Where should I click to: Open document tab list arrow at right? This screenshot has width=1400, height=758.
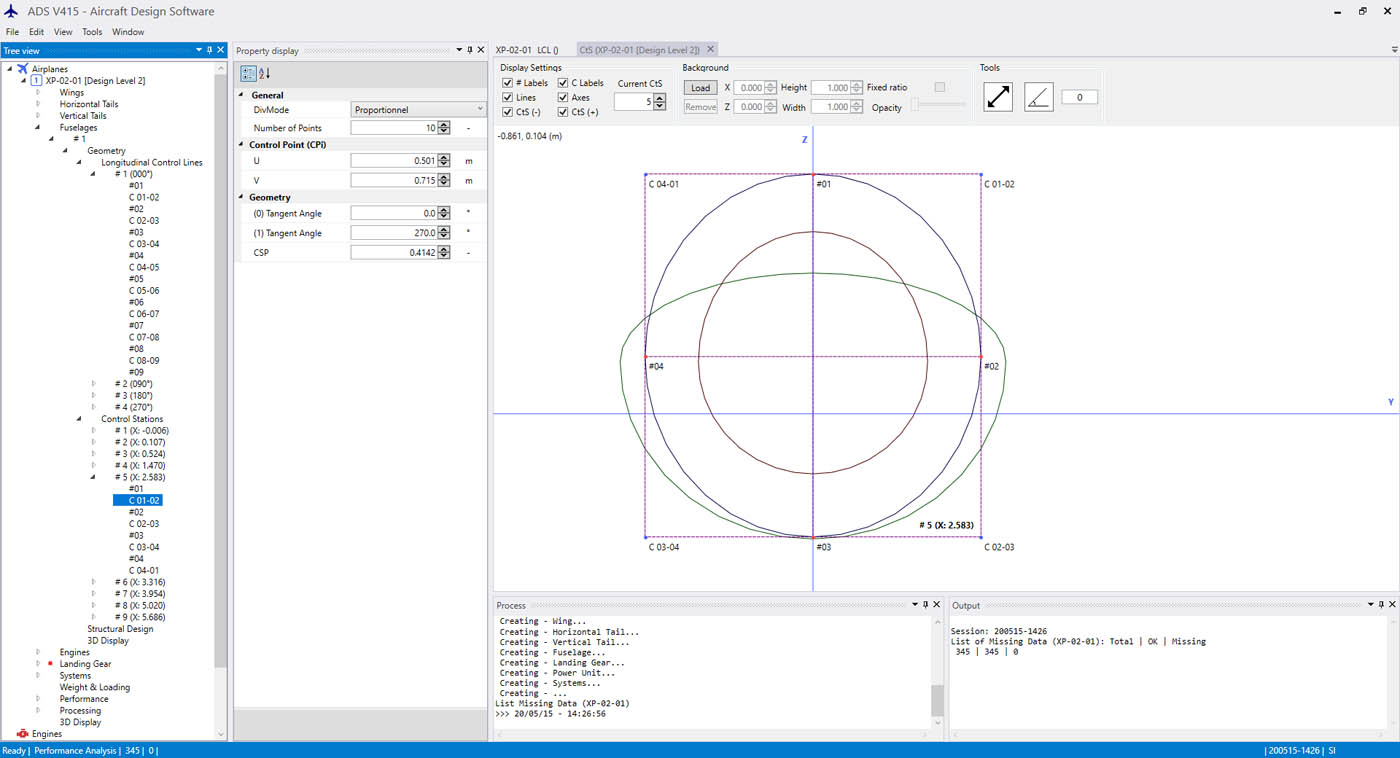(1394, 50)
